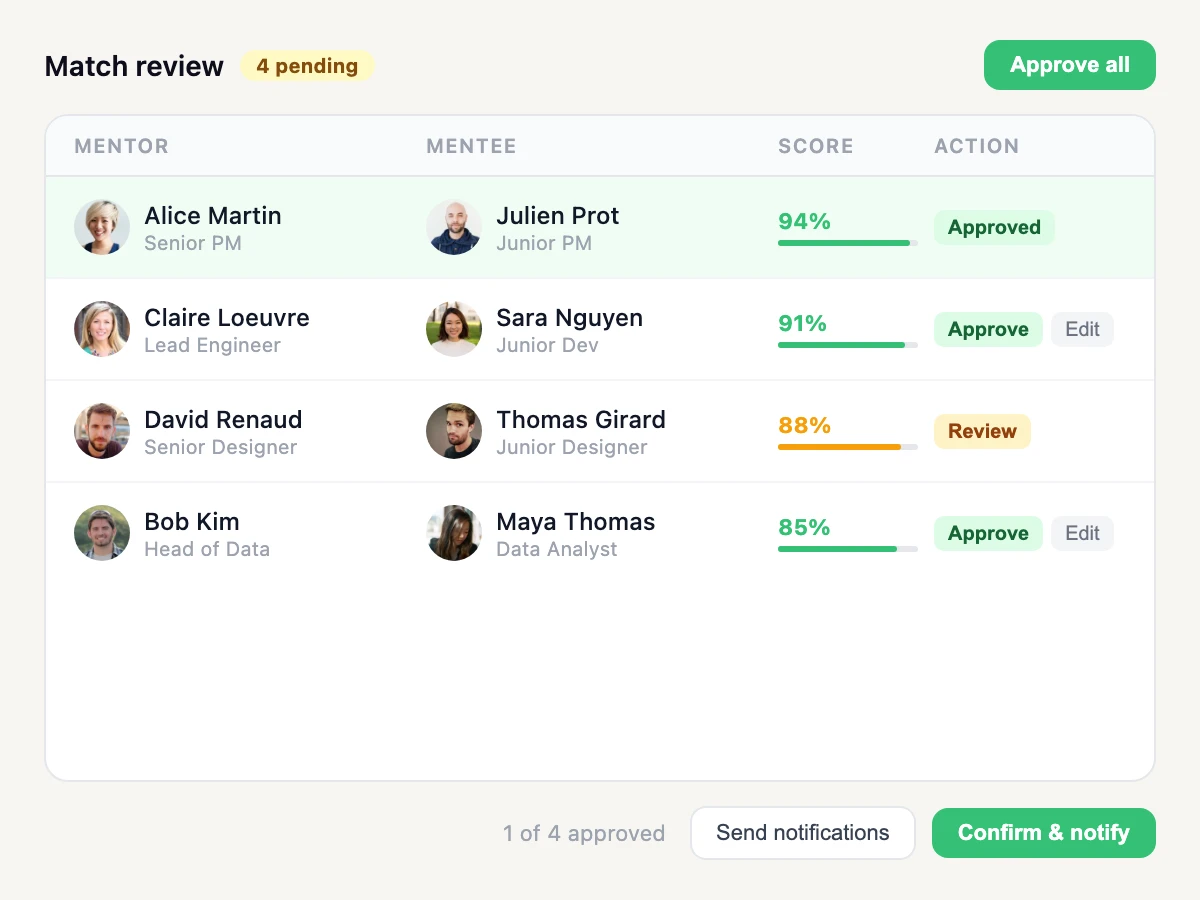Sort by the Score column header
Screen dimensions: 1200x900
click(816, 146)
